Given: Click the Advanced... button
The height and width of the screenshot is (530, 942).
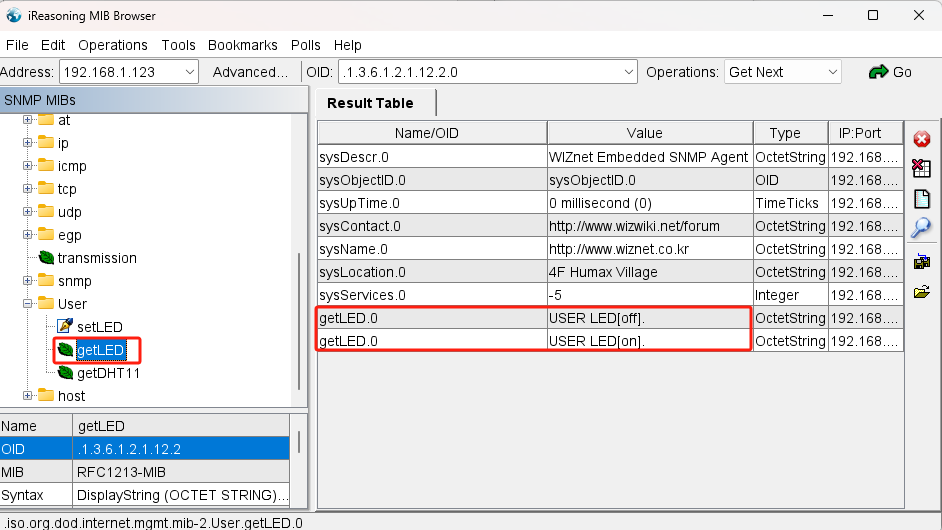Looking at the screenshot, I should point(250,72).
